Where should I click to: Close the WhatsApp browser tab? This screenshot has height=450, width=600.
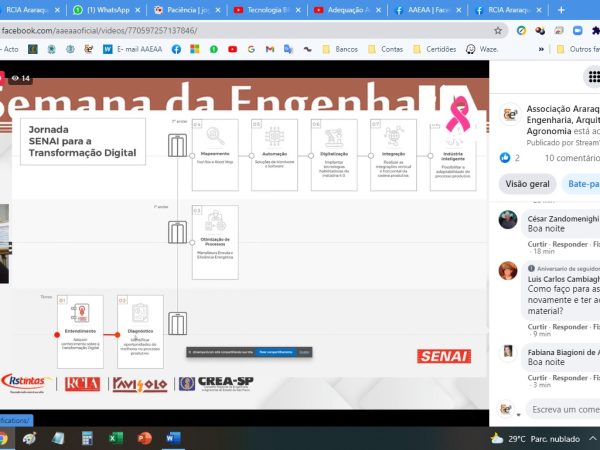pos(138,10)
